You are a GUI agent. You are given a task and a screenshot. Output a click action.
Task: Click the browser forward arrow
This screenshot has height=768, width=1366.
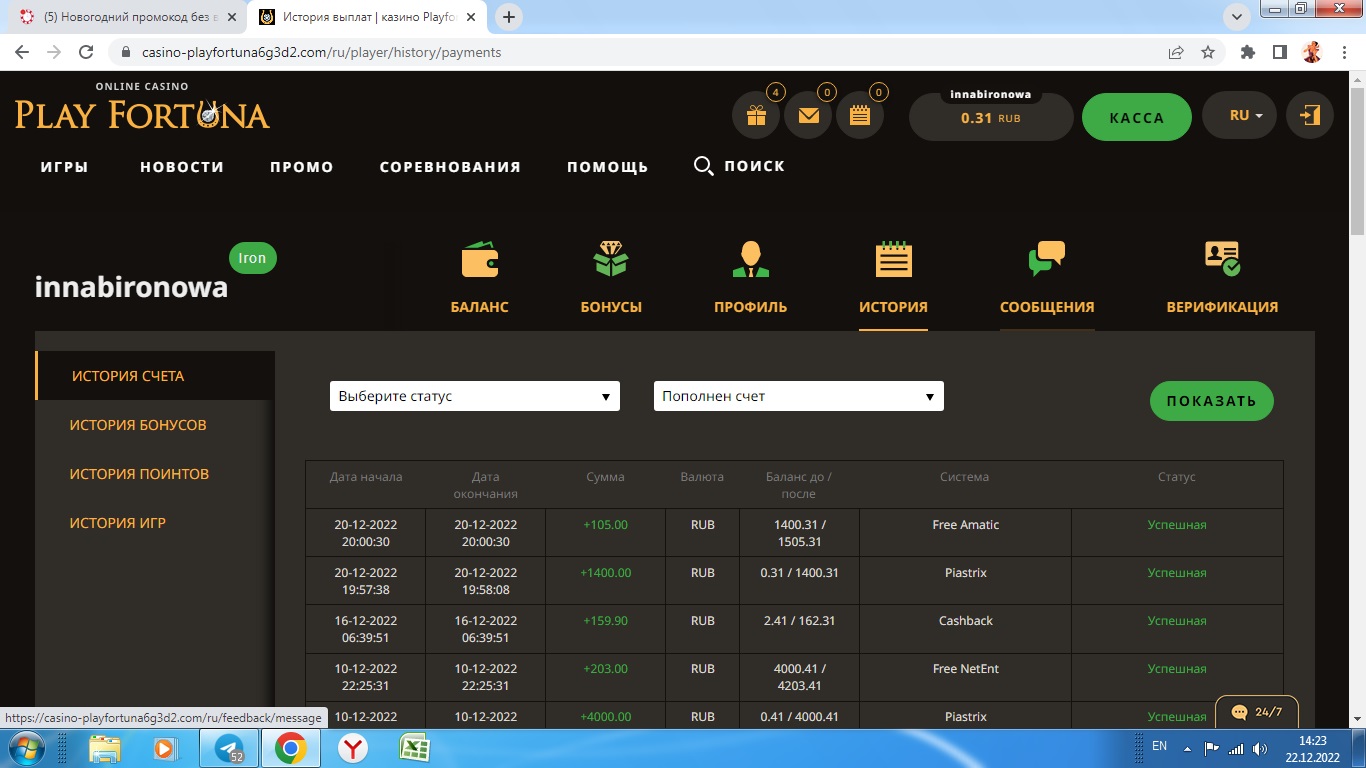pos(54,52)
